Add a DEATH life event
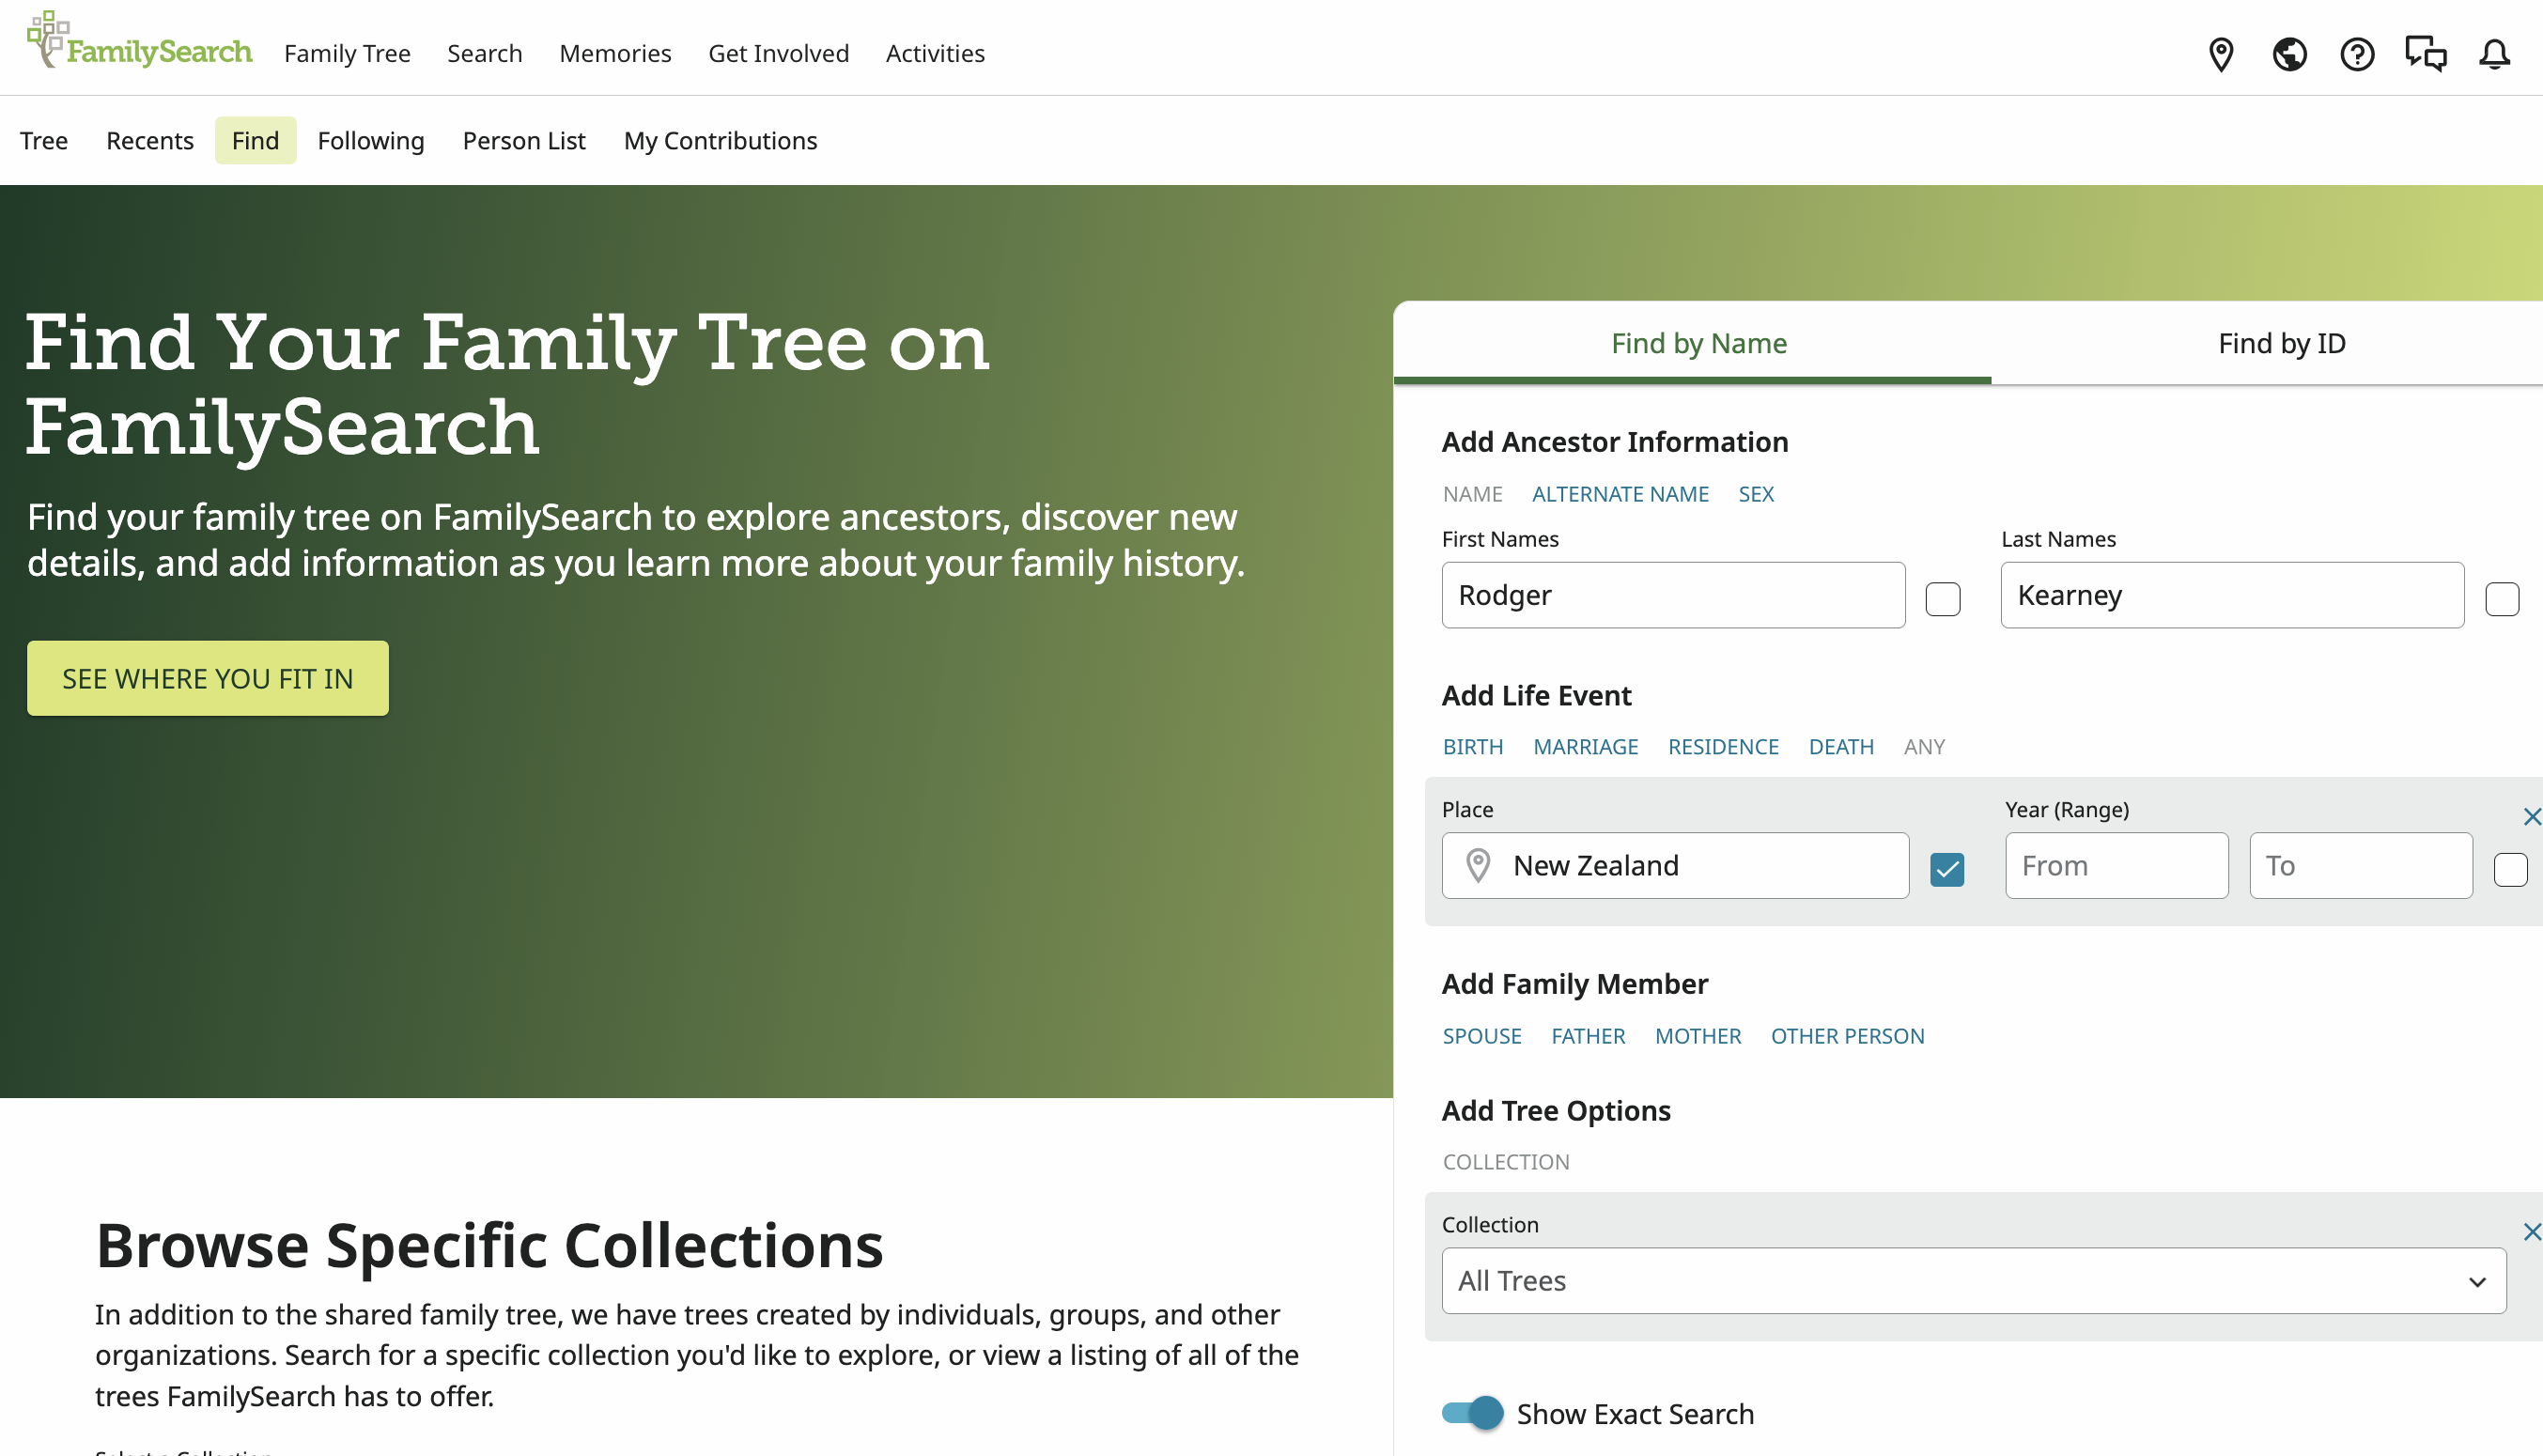 click(1841, 747)
